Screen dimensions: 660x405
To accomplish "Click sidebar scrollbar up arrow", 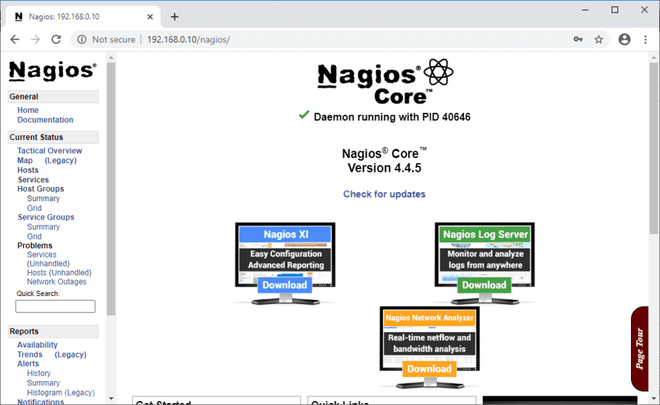I will pyautogui.click(x=111, y=57).
